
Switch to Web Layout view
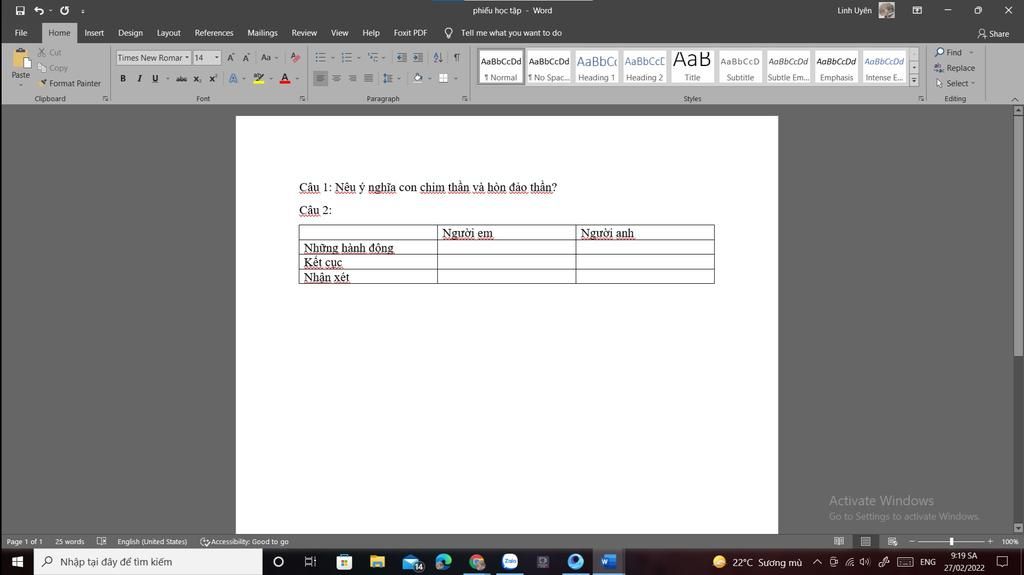tap(892, 542)
